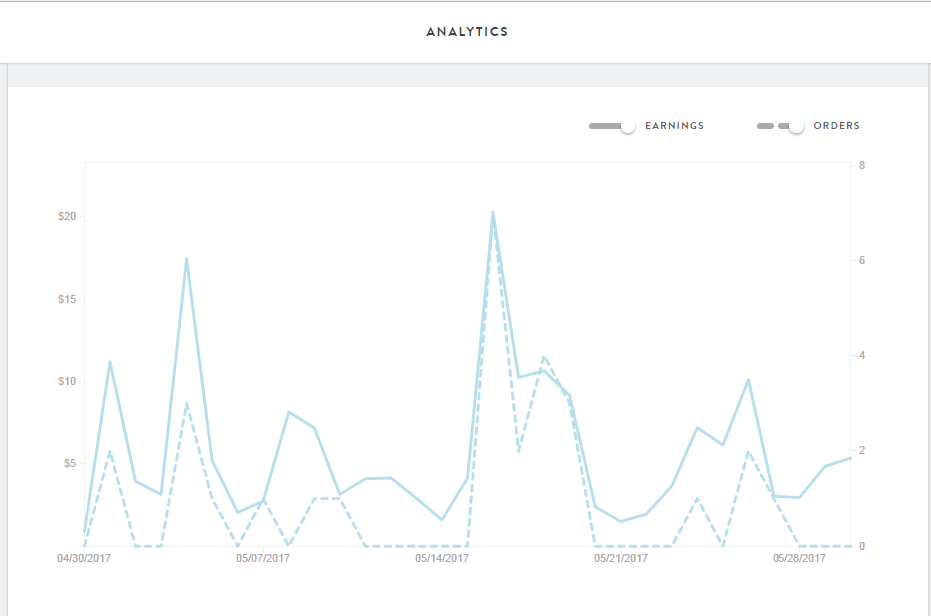Click the 05/07/2017 date axis label

(x=263, y=558)
